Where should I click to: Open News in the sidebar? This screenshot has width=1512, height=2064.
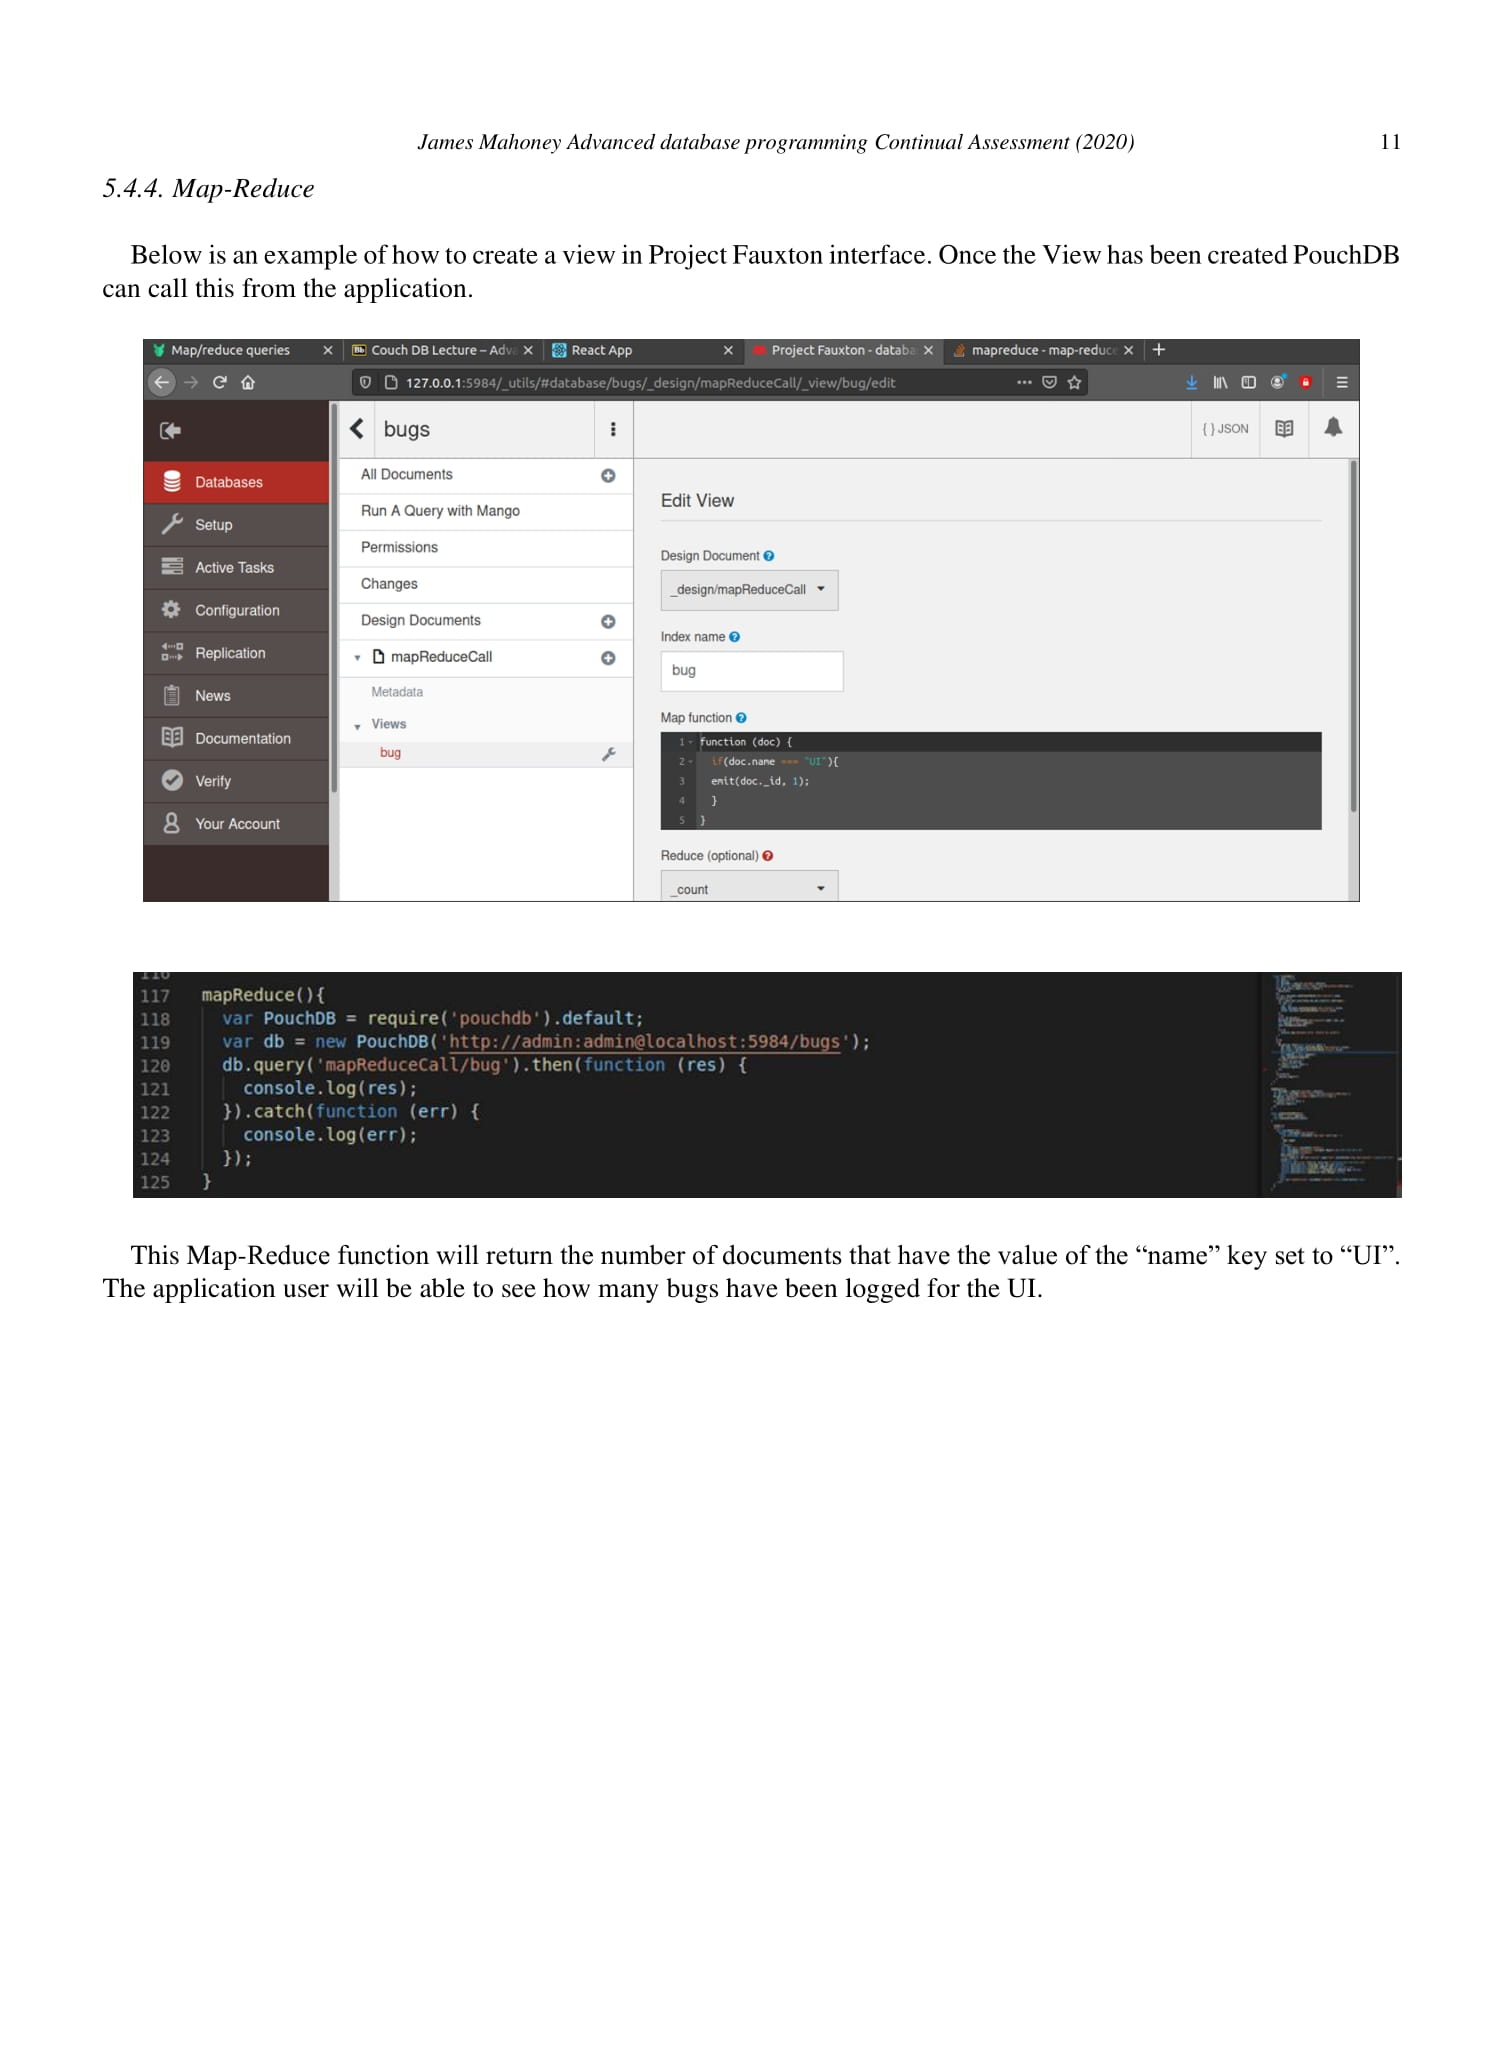(236, 696)
